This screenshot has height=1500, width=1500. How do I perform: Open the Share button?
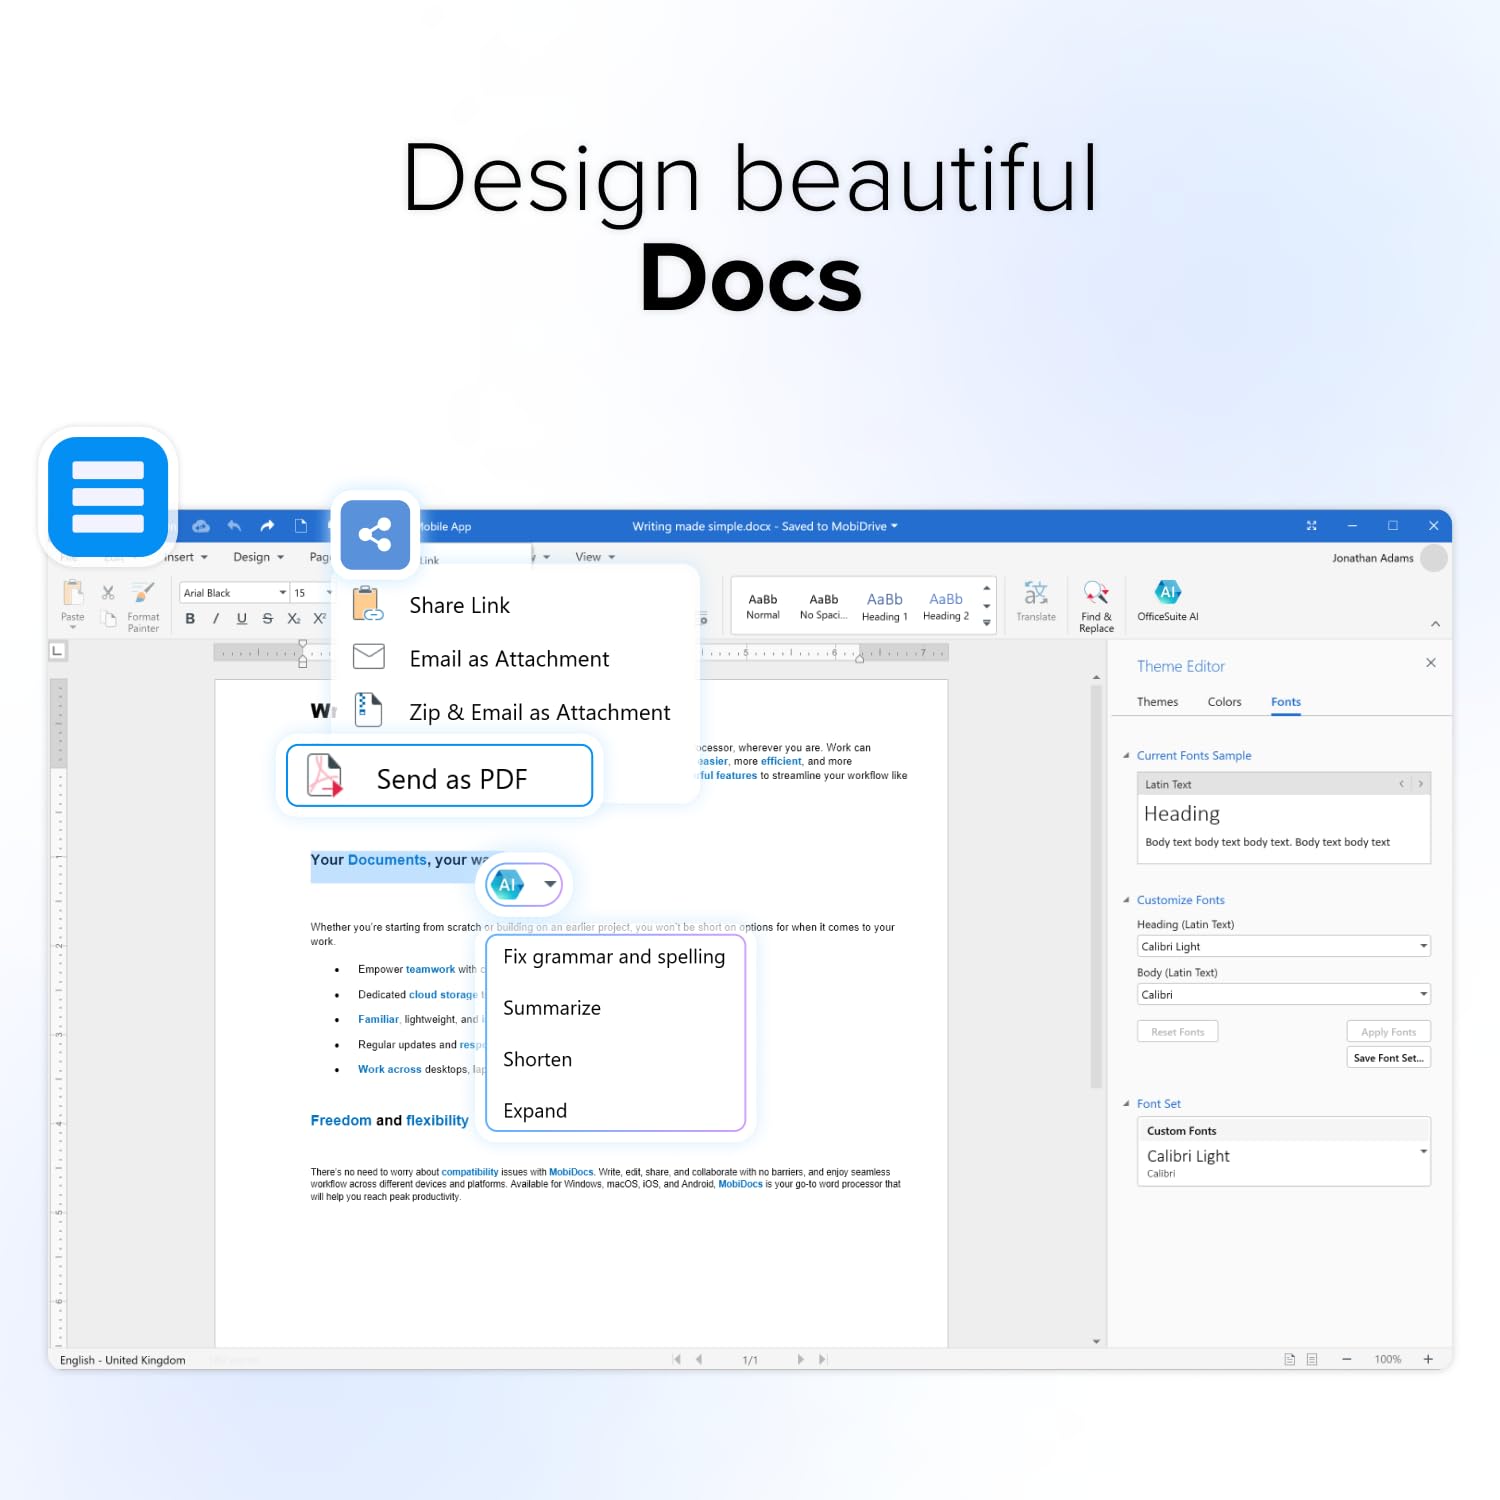point(375,535)
